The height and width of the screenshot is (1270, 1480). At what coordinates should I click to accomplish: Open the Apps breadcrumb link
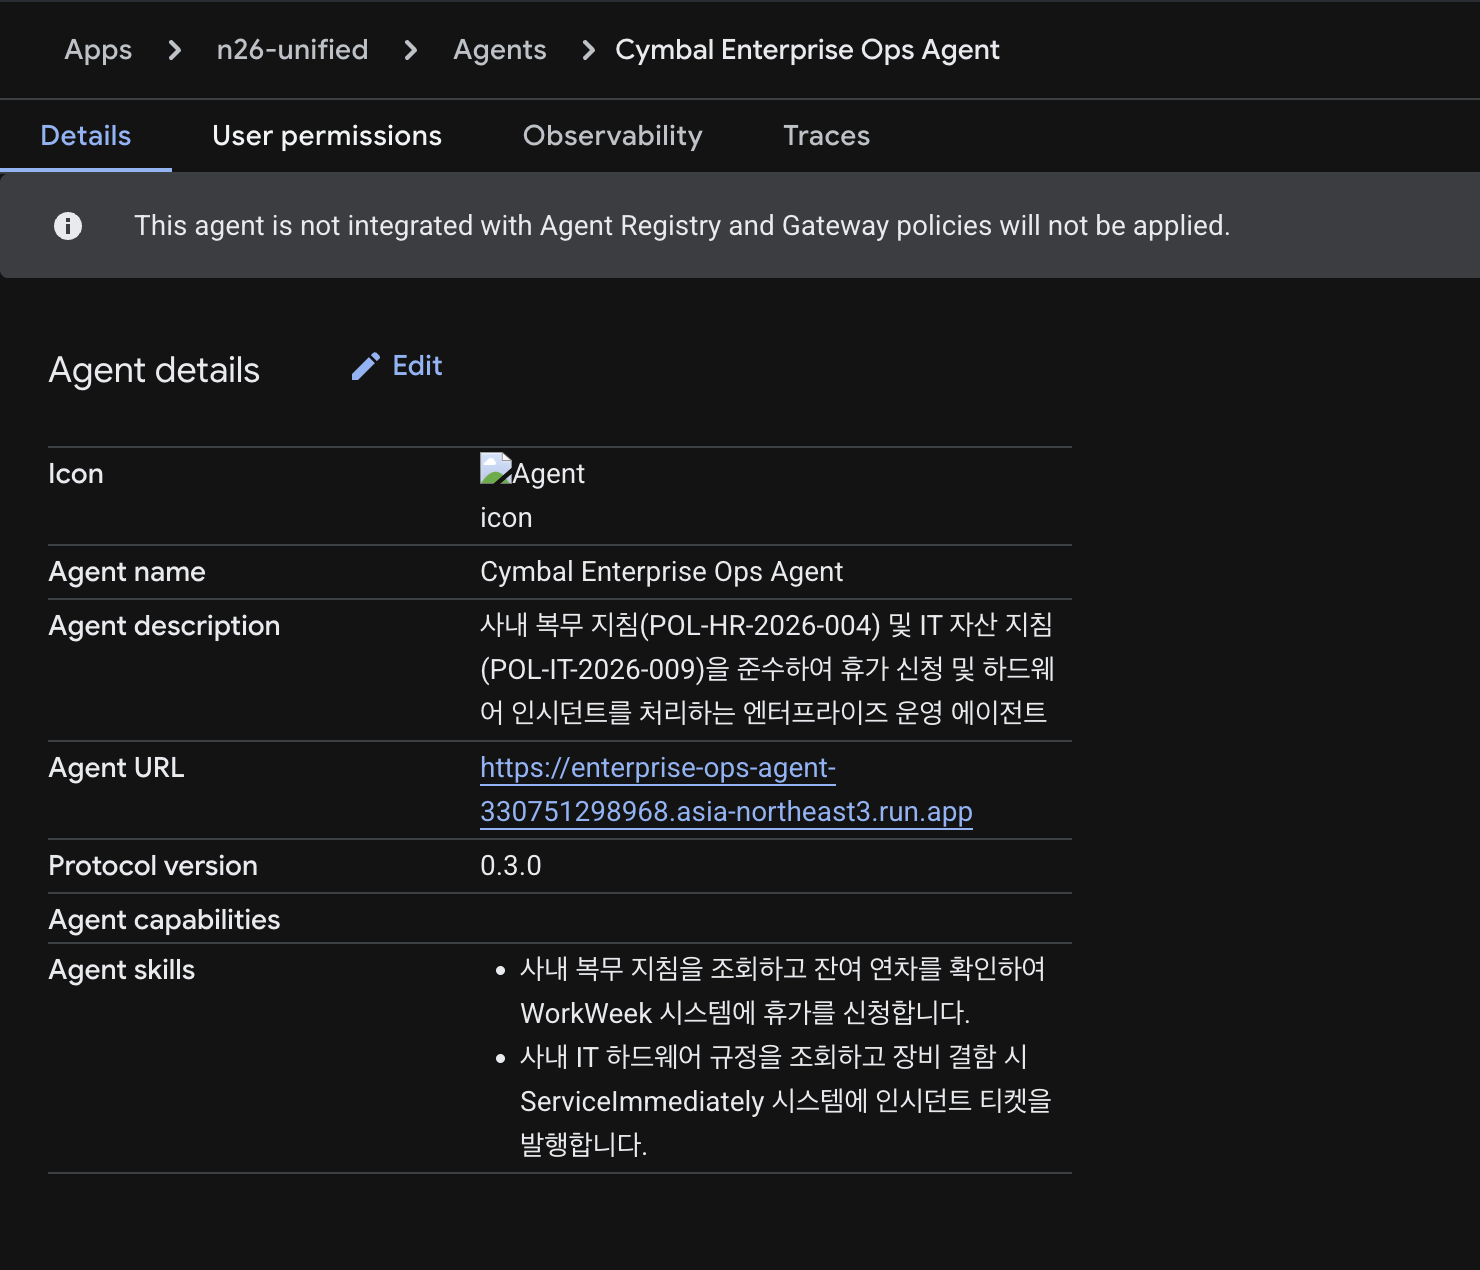point(98,50)
